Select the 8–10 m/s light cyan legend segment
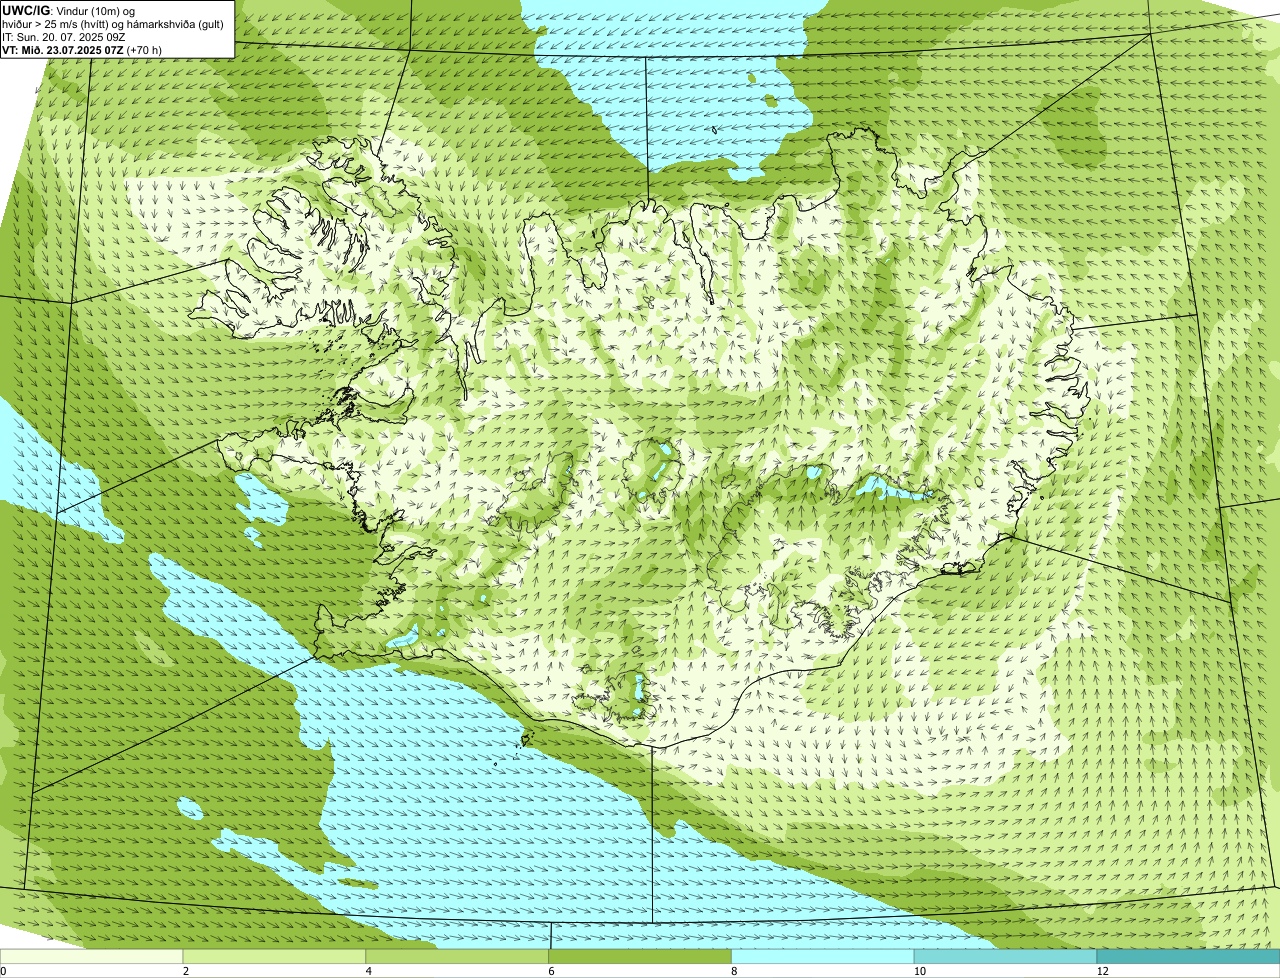This screenshot has height=978, width=1280. click(824, 956)
